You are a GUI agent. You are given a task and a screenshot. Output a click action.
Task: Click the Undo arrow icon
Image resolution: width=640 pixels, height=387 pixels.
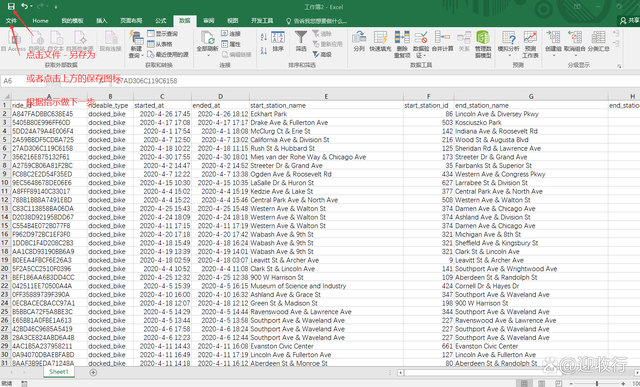pyautogui.click(x=25, y=6)
